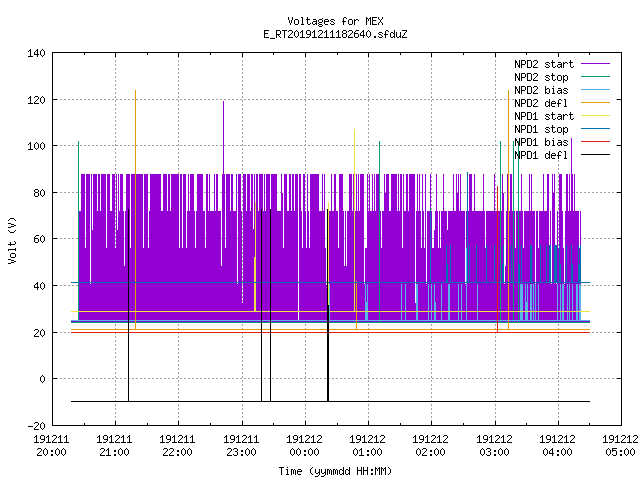
Task: Click x-axis tick label 191212 04:00
Action: [558, 446]
